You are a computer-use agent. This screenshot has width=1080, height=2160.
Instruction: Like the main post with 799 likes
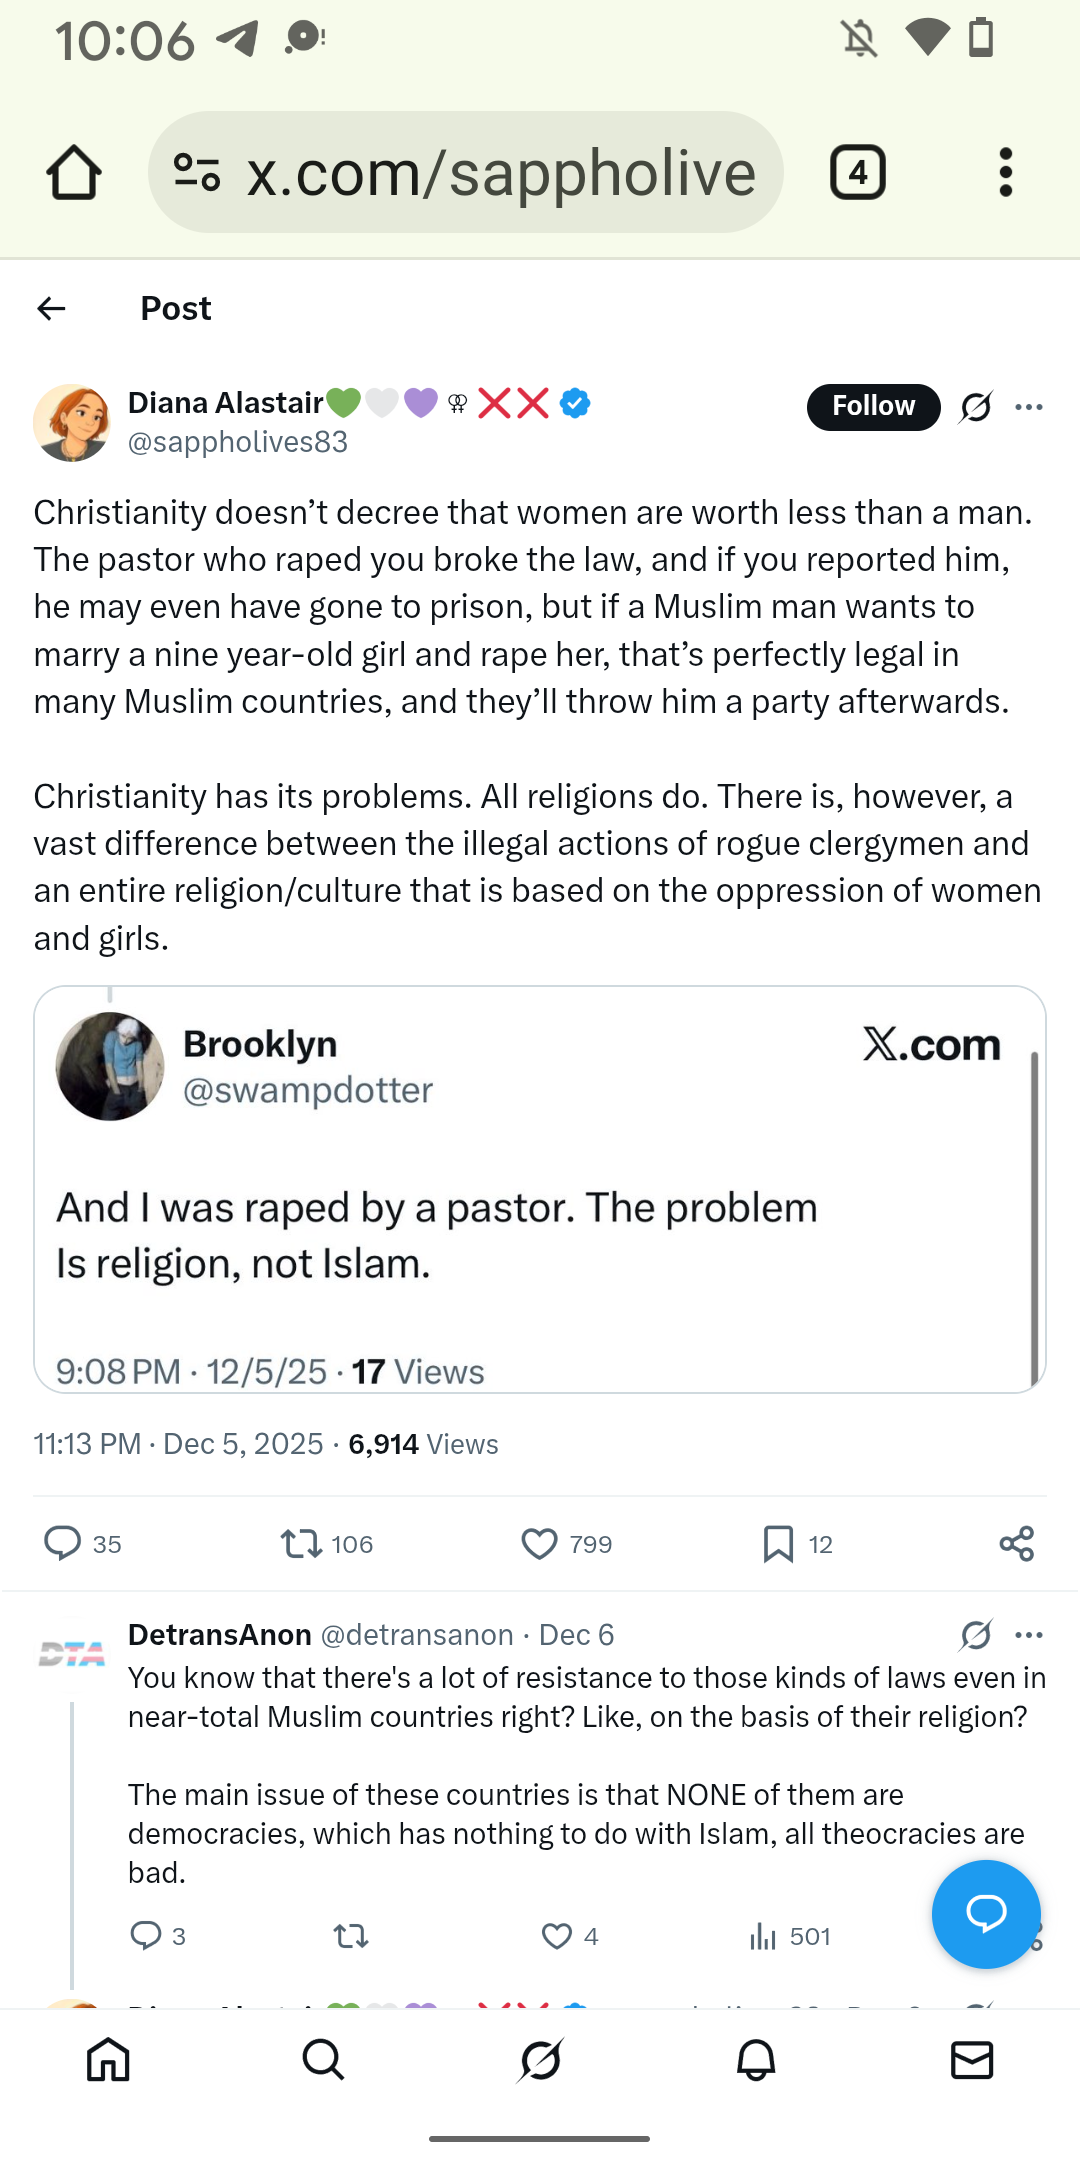(539, 1543)
